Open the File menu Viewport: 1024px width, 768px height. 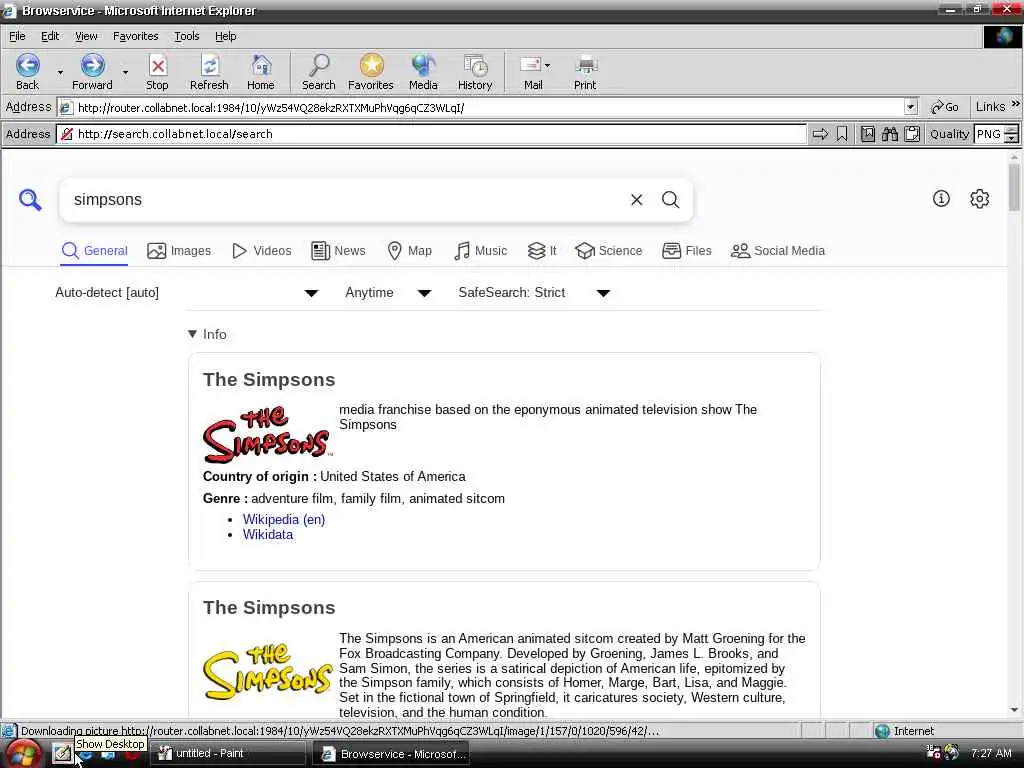click(x=17, y=37)
